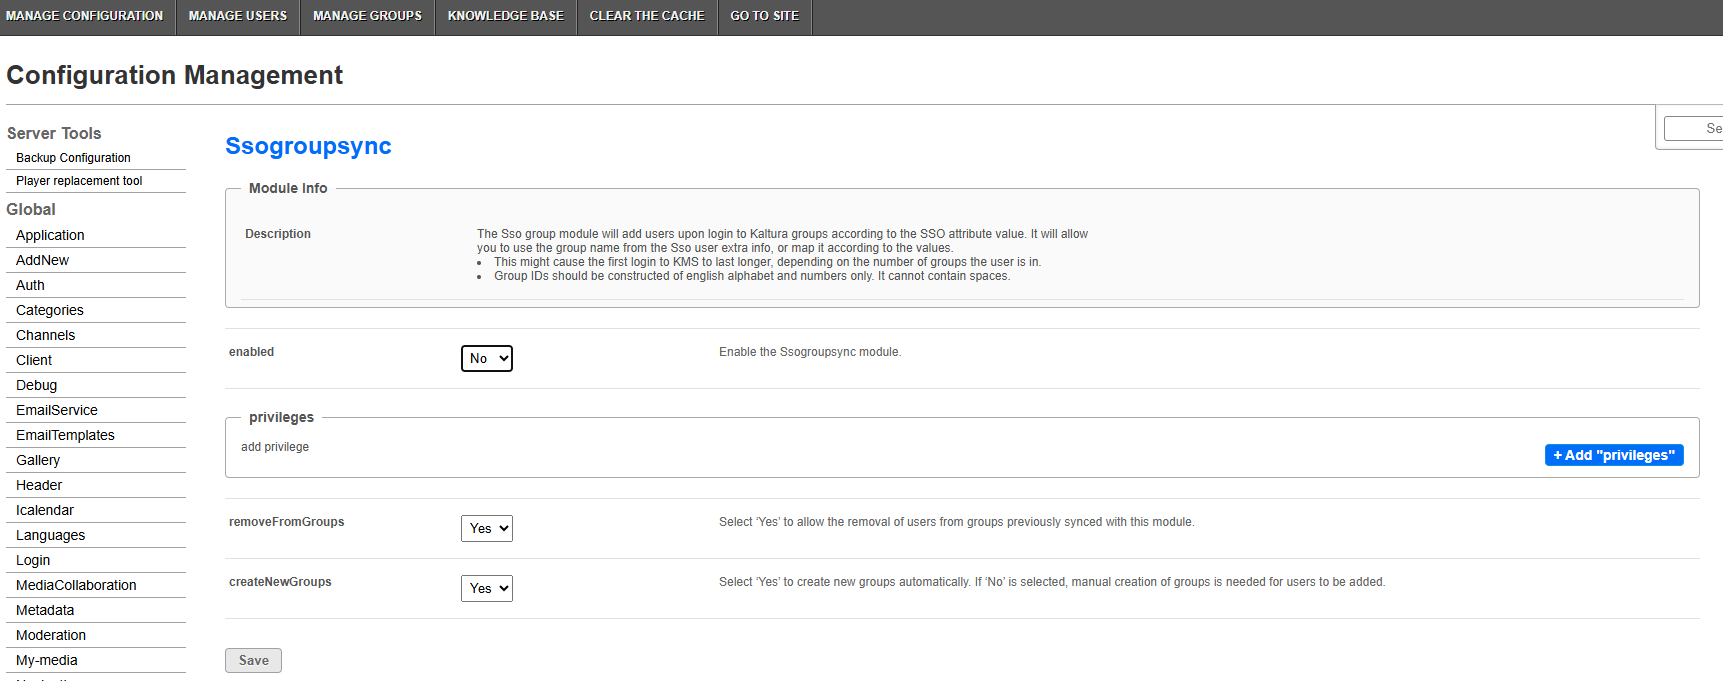Open the Knowledge Base menu item

[506, 17]
